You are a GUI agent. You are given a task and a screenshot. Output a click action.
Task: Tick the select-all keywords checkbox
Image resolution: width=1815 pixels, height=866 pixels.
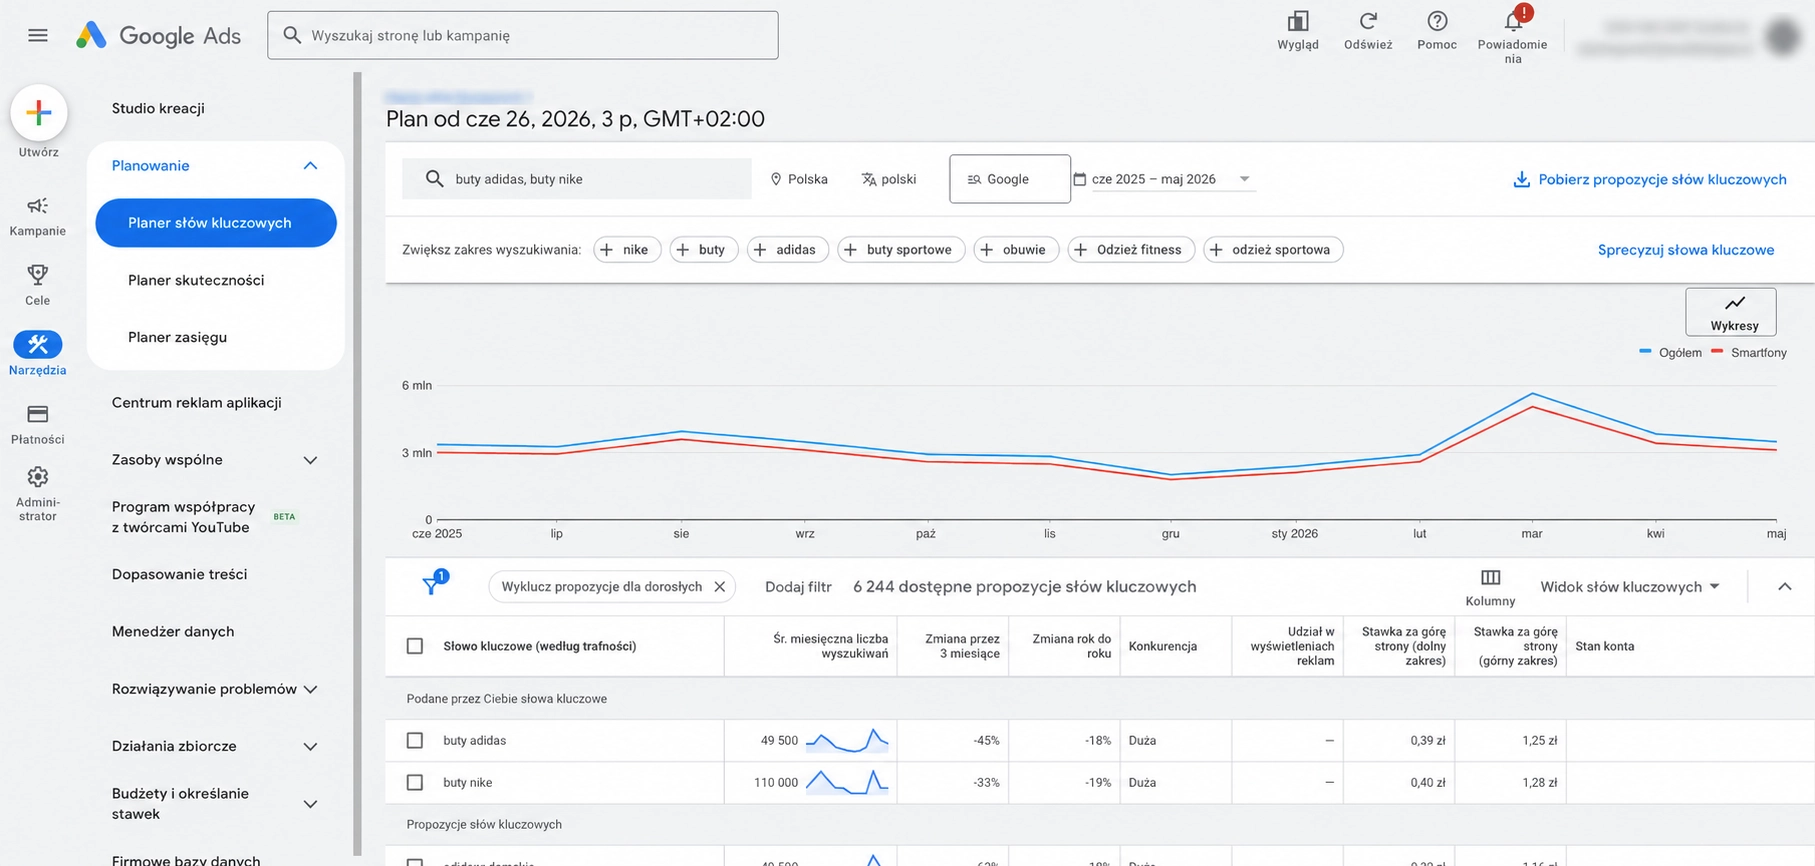415,646
